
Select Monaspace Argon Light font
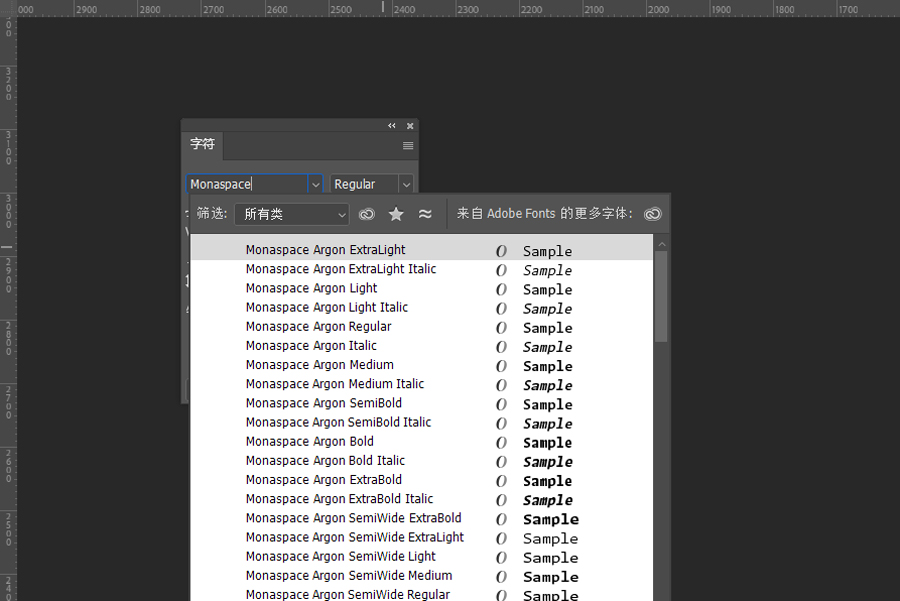click(422, 288)
